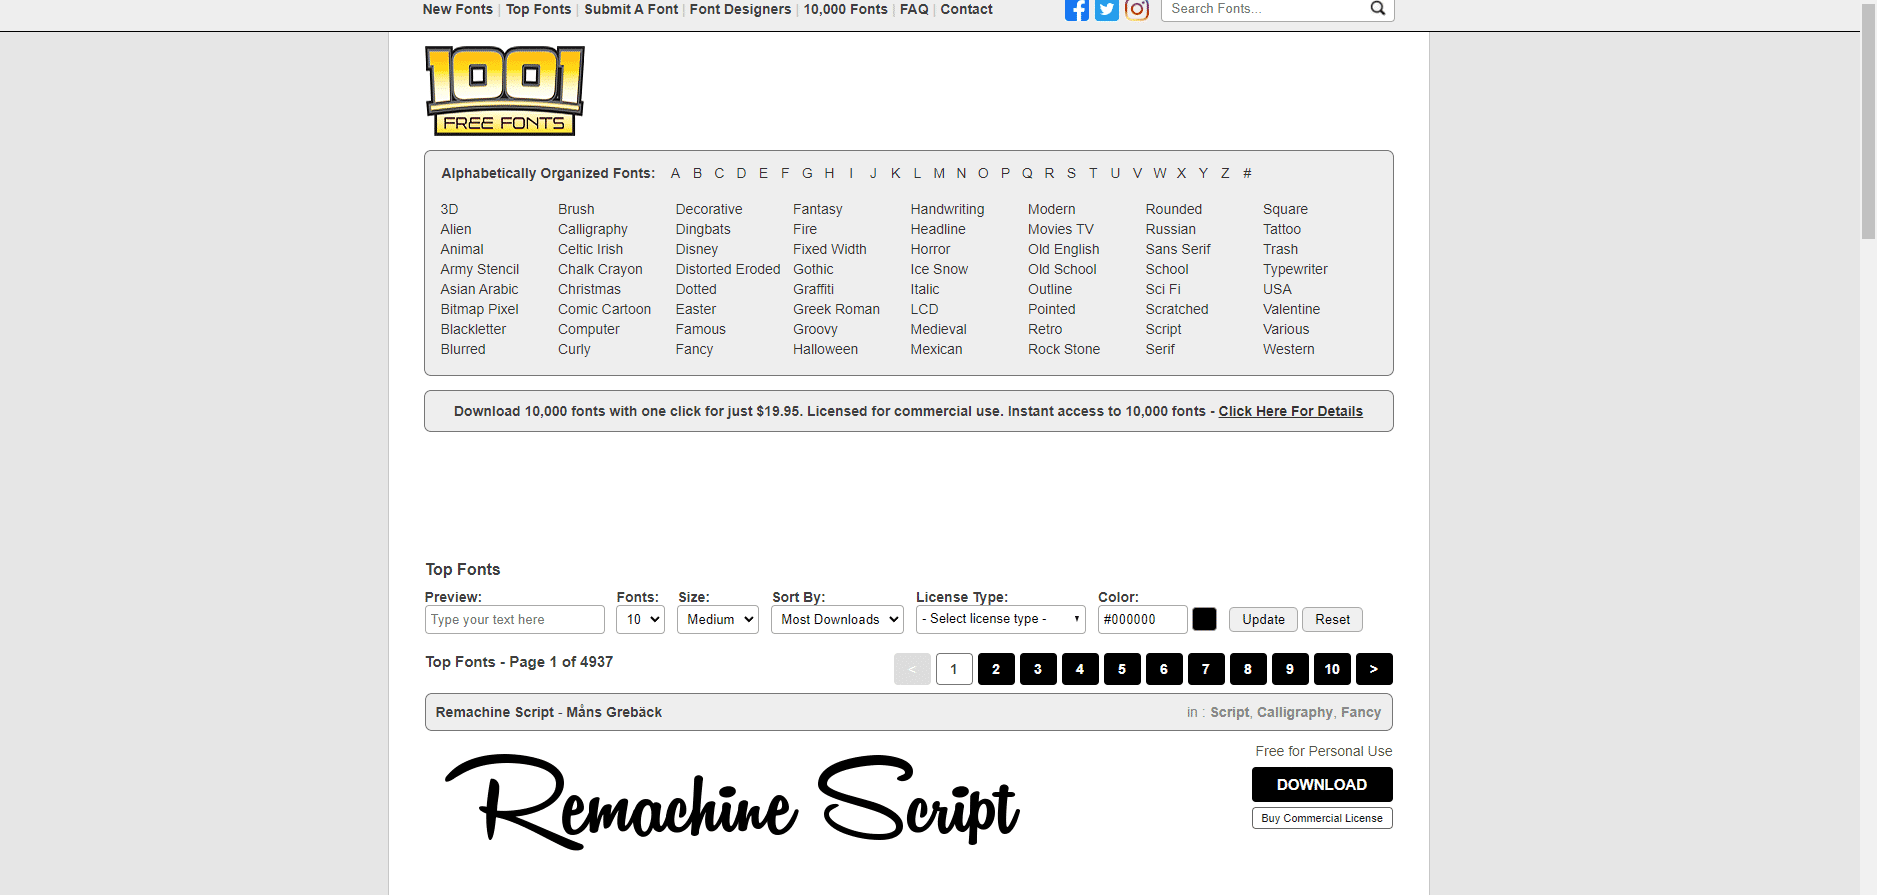Go to page 5 of Top Fonts
Image resolution: width=1877 pixels, height=895 pixels.
(1122, 669)
